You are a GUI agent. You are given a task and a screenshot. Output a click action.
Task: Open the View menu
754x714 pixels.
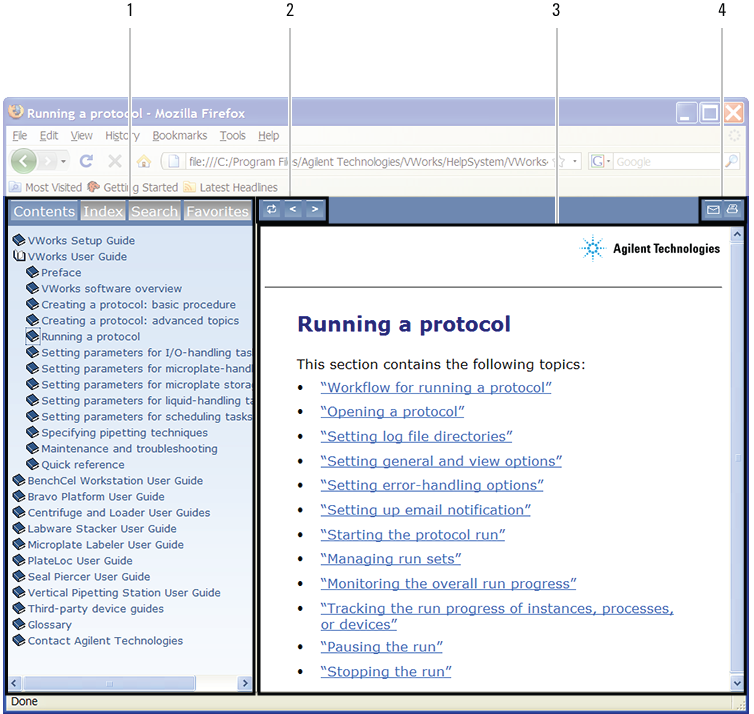(82, 136)
